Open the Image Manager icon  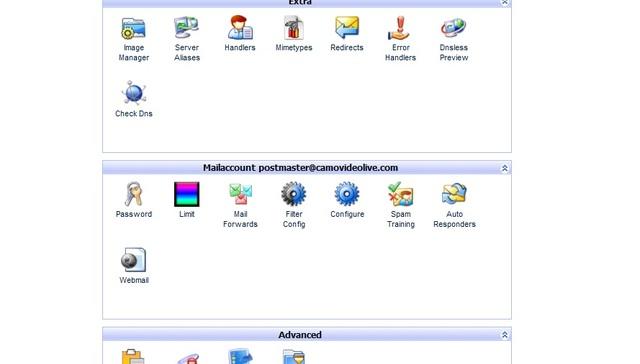pos(133,28)
